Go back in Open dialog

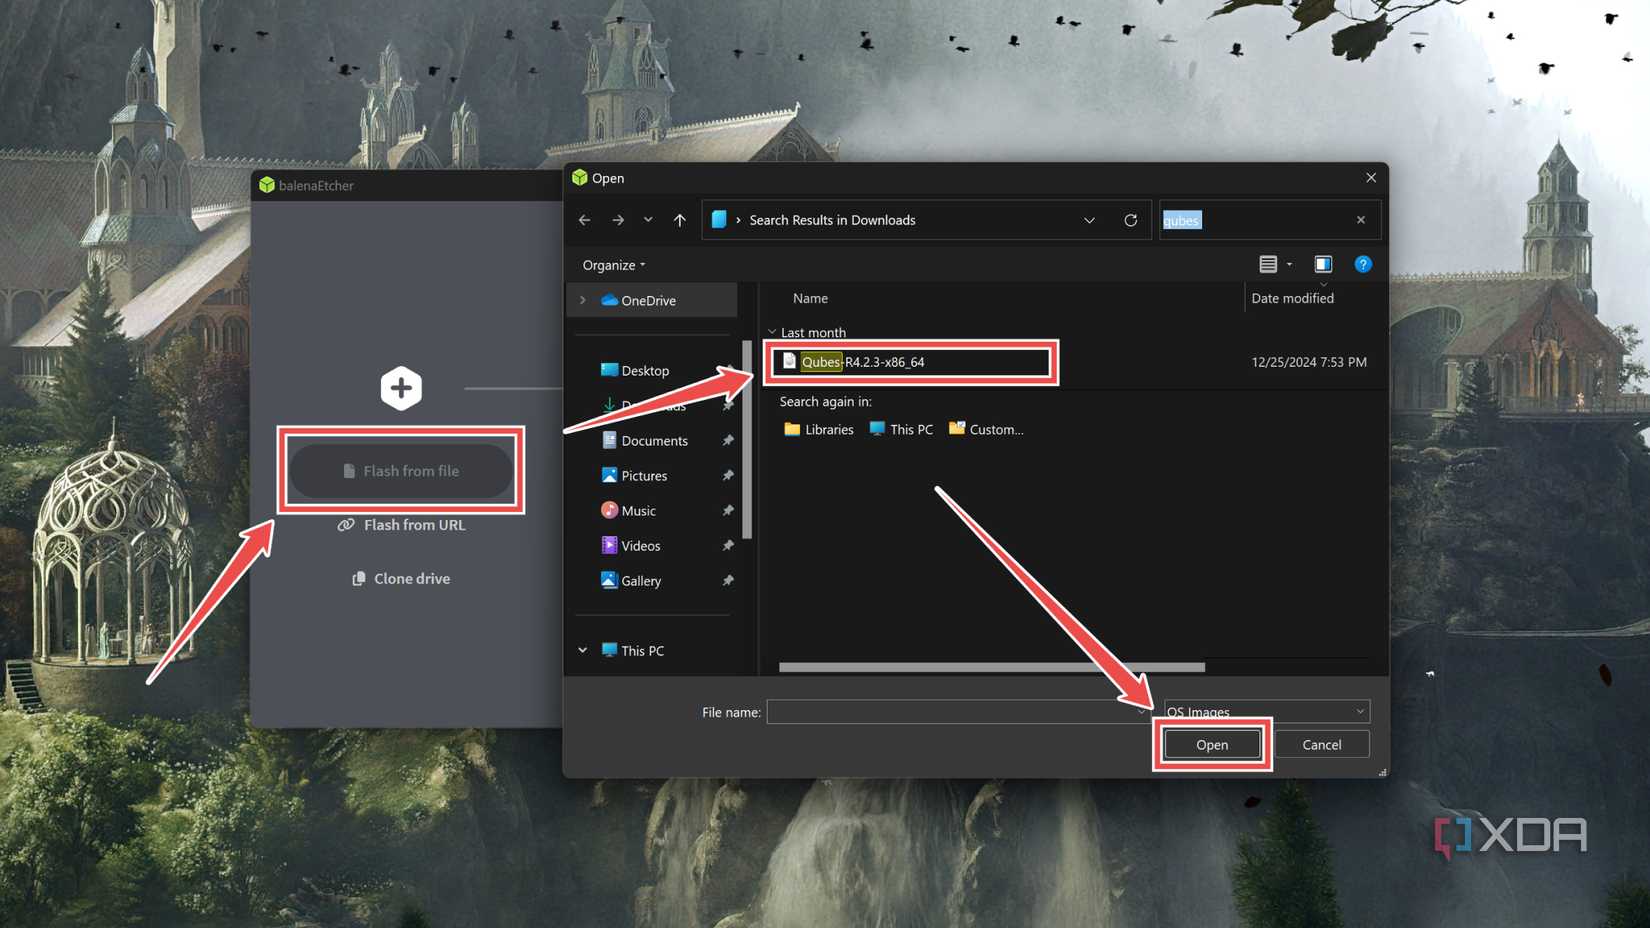pos(585,220)
